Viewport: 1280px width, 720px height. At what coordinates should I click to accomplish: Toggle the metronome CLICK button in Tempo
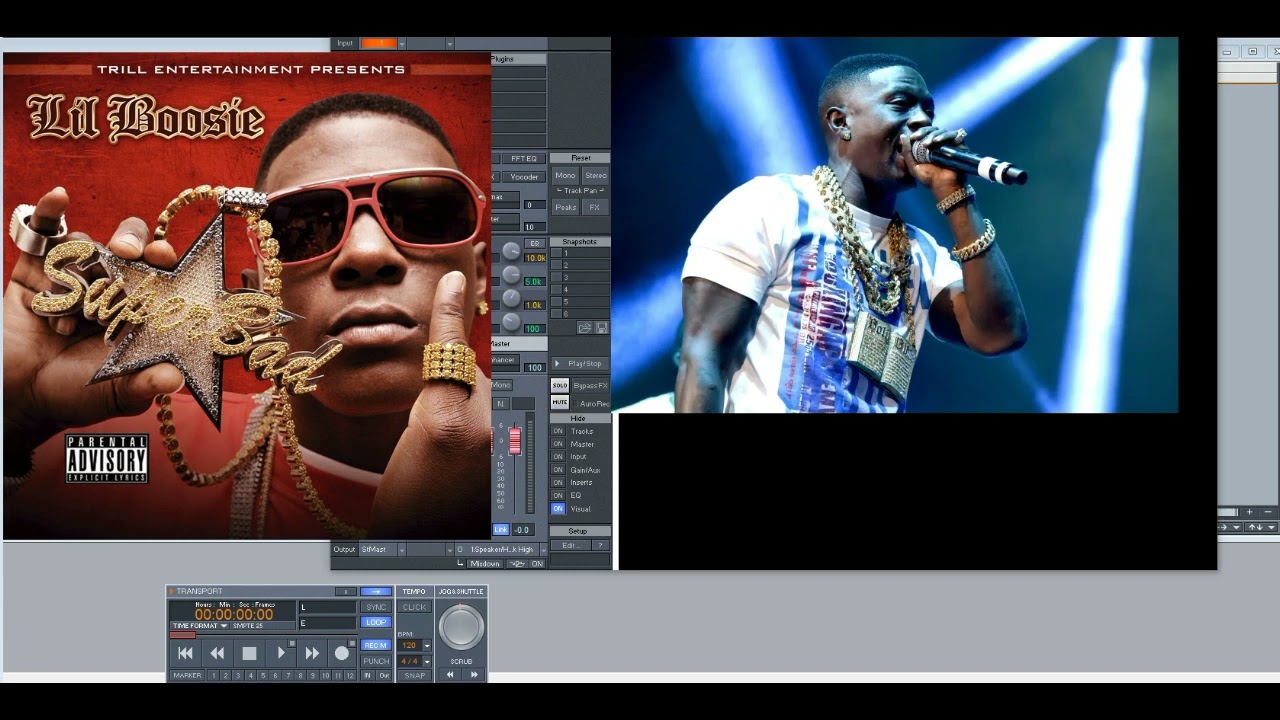point(414,607)
